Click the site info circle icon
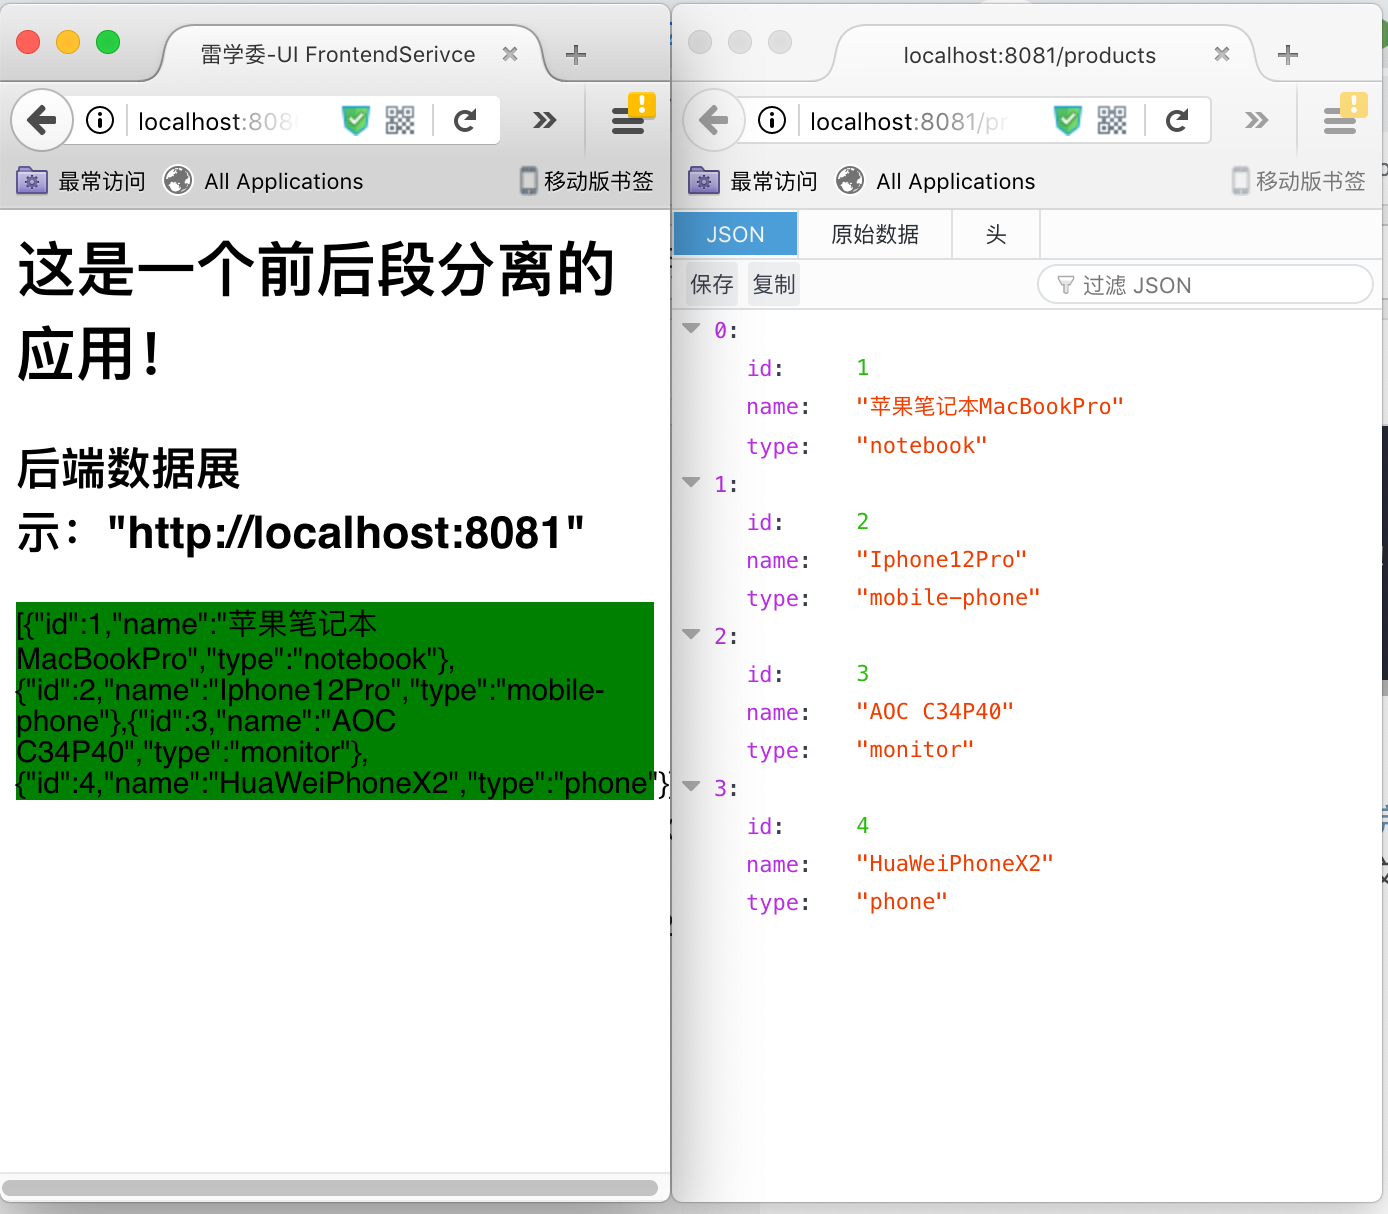The height and width of the screenshot is (1214, 1388). pos(99,120)
